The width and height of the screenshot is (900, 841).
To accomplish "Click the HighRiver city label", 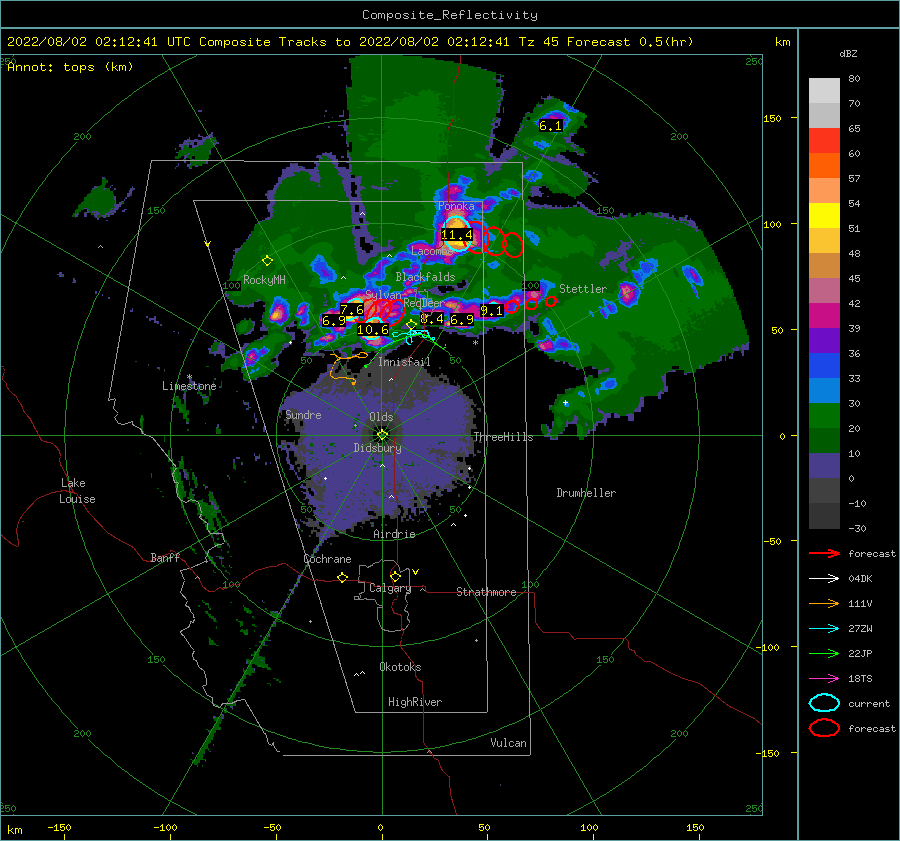I will coord(415,702).
